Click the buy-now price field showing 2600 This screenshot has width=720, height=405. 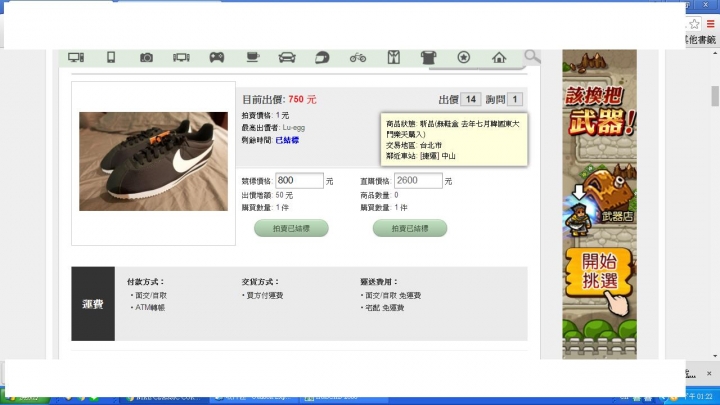(x=418, y=180)
